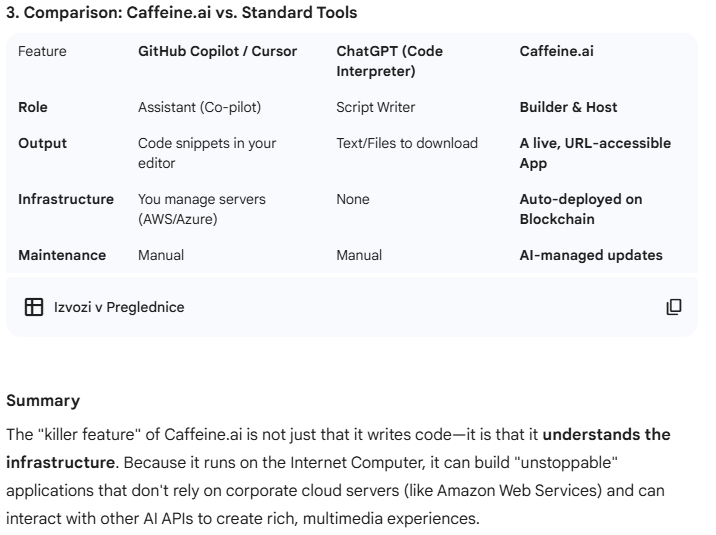This screenshot has height=535, width=716.
Task: Select the Feature column header
Action: point(42,51)
